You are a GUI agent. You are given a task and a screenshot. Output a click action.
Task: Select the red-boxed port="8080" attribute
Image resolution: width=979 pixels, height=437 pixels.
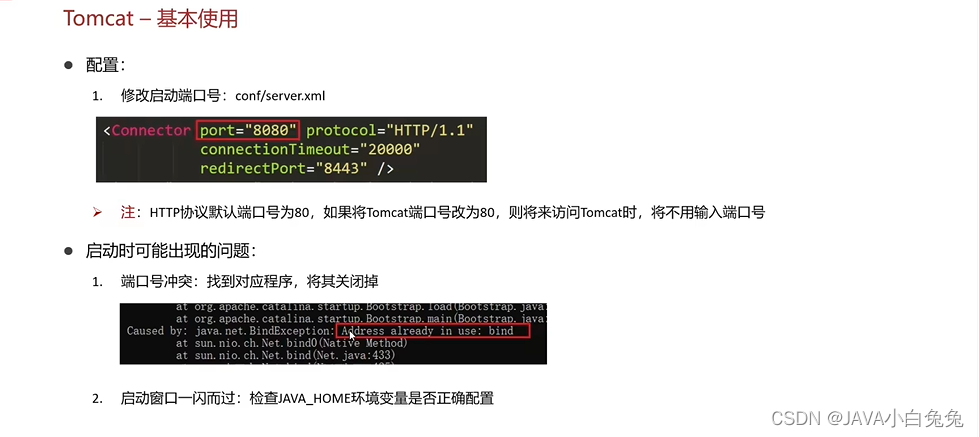[x=248, y=130]
